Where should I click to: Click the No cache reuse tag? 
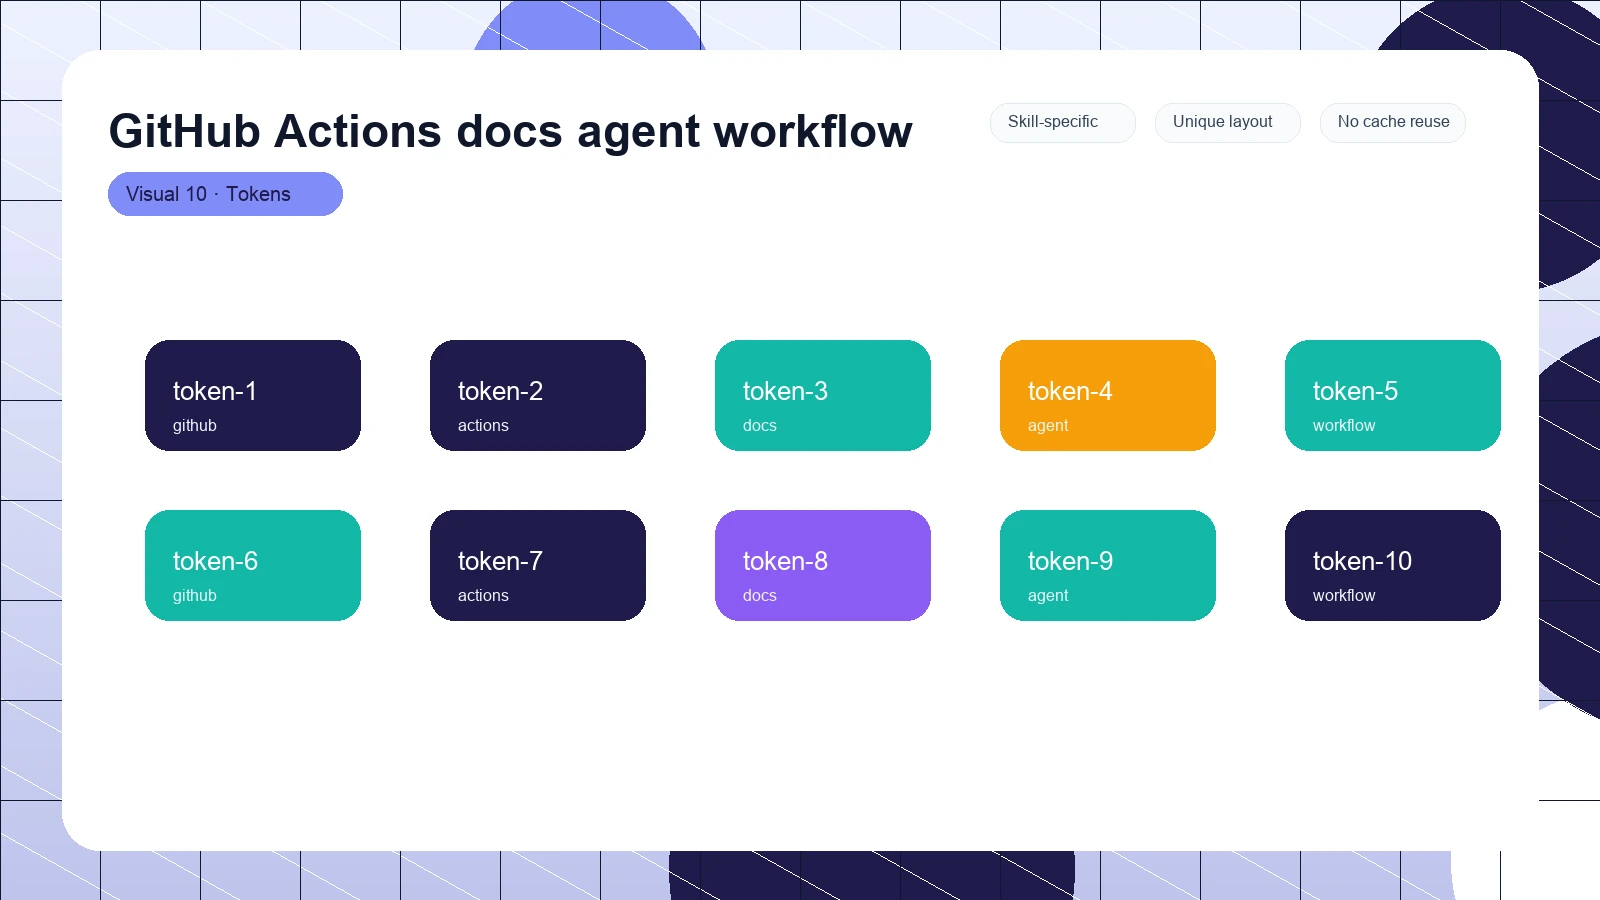(x=1393, y=122)
